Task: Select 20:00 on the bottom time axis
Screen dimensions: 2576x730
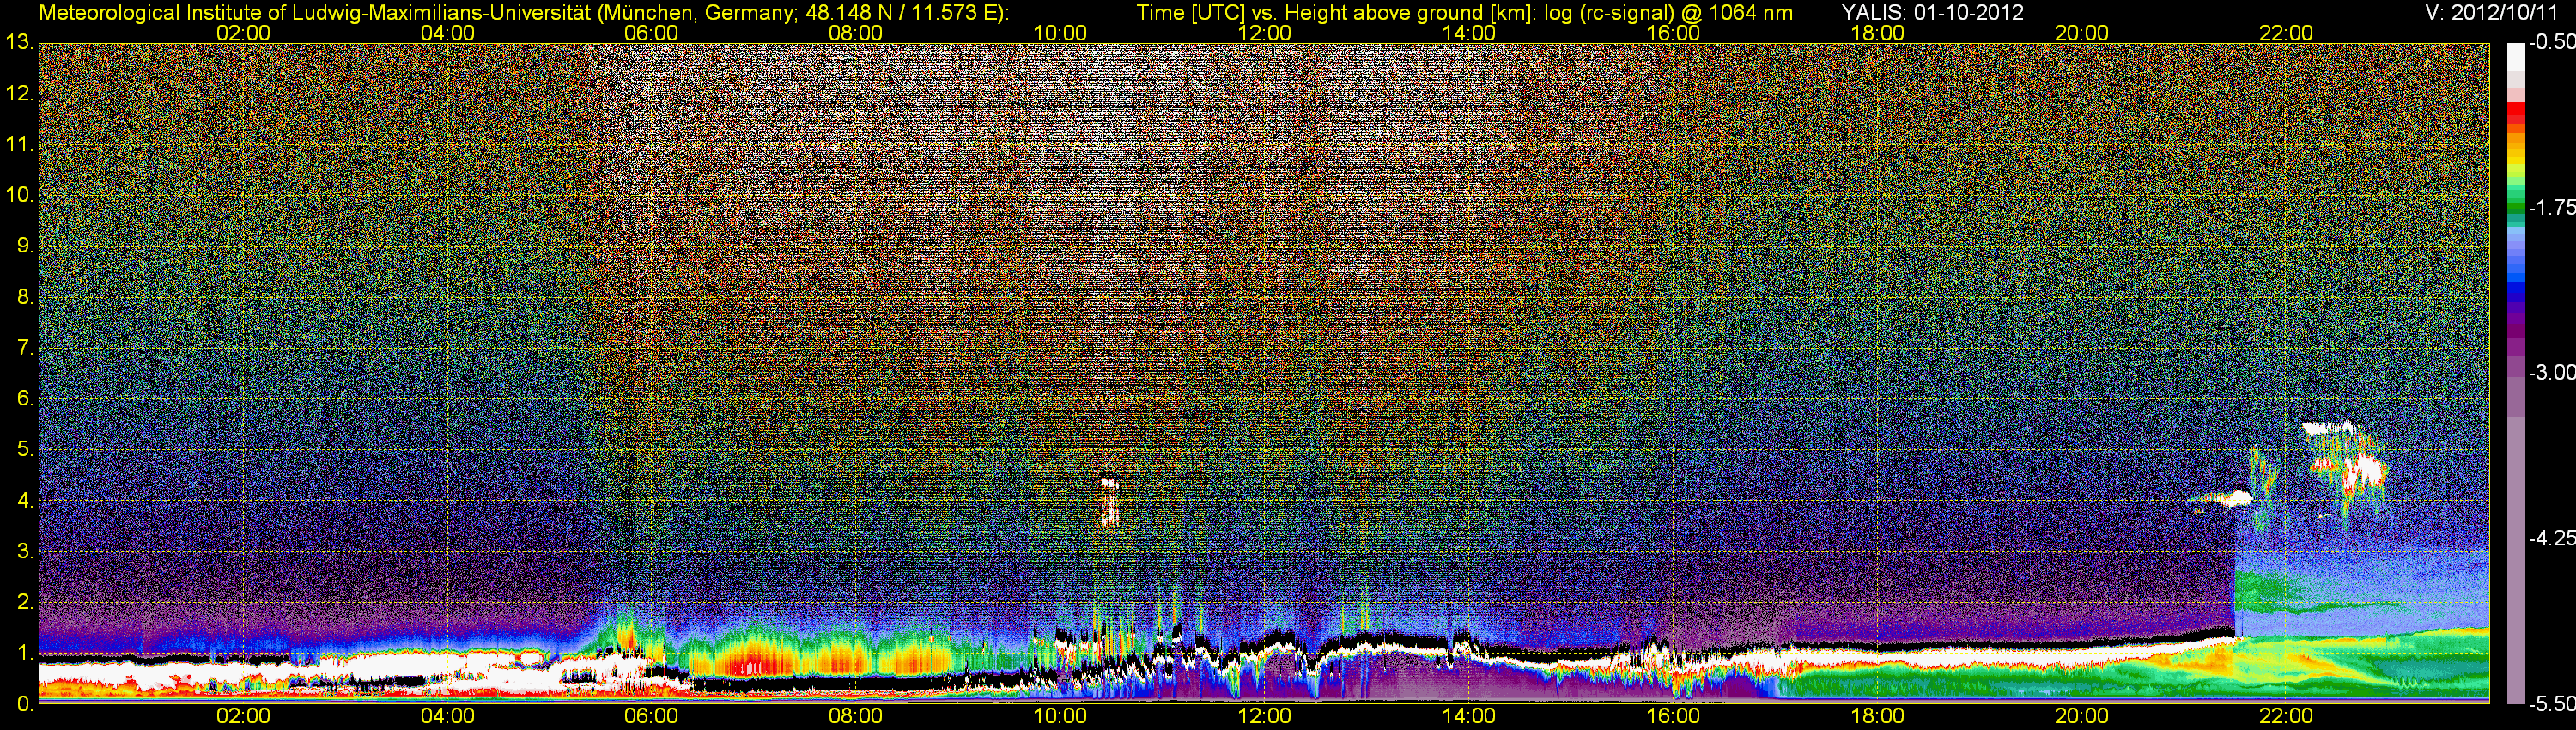Action: pyautogui.click(x=2081, y=716)
